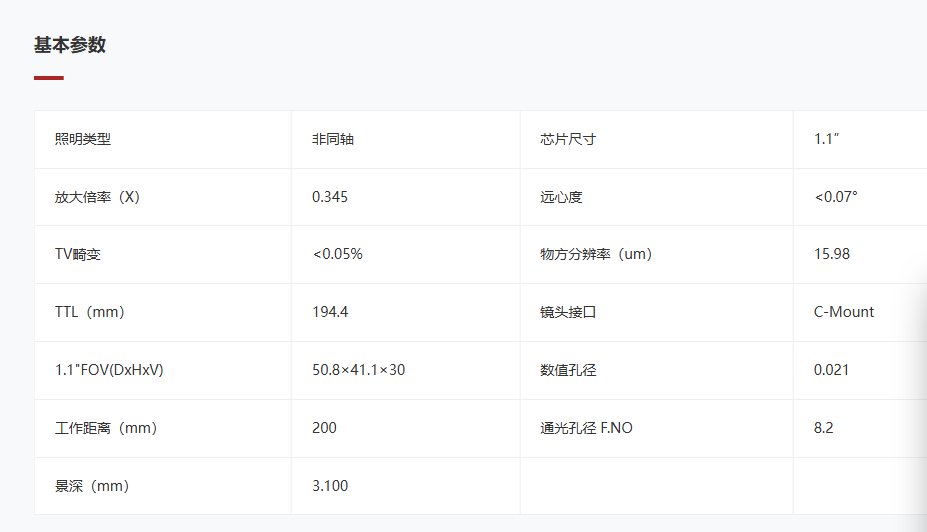Click the 非同轴 value cell
The width and height of the screenshot is (927, 532).
point(406,140)
